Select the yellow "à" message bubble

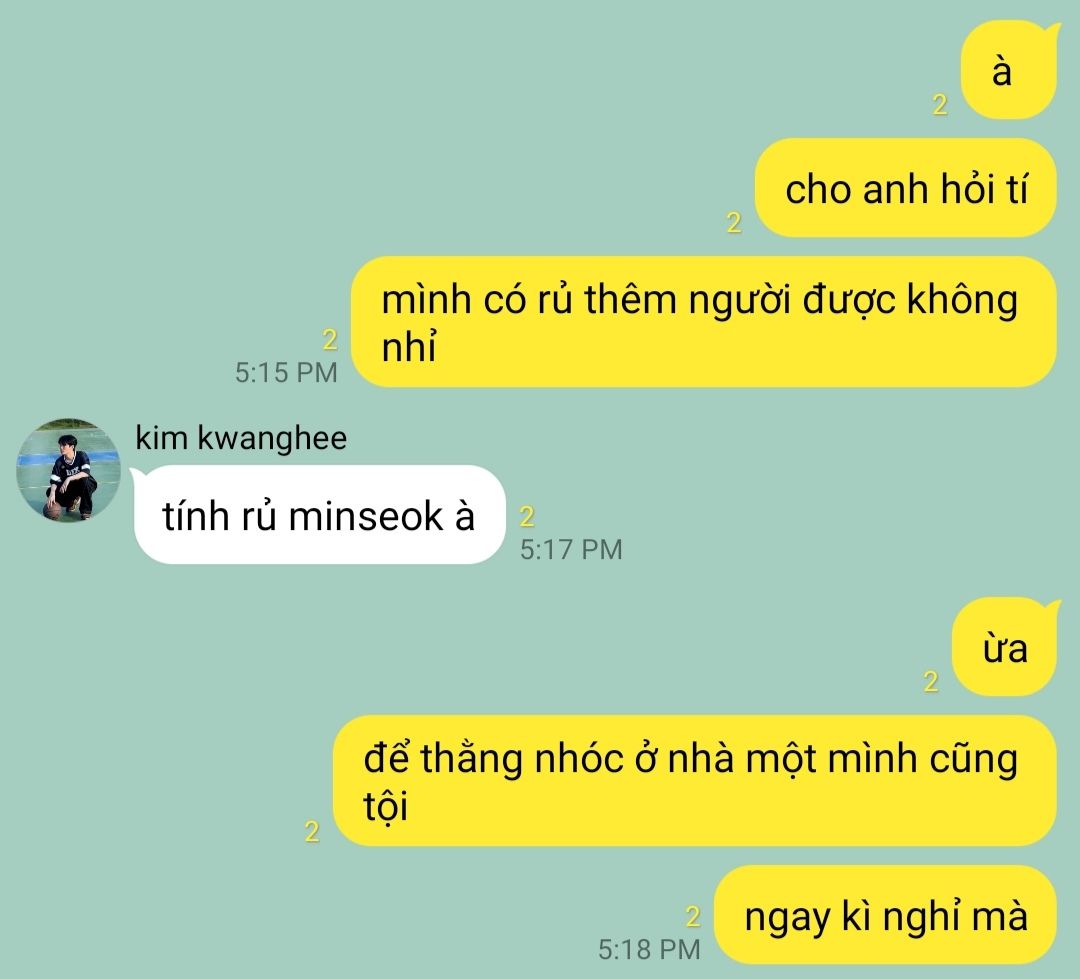(1009, 71)
